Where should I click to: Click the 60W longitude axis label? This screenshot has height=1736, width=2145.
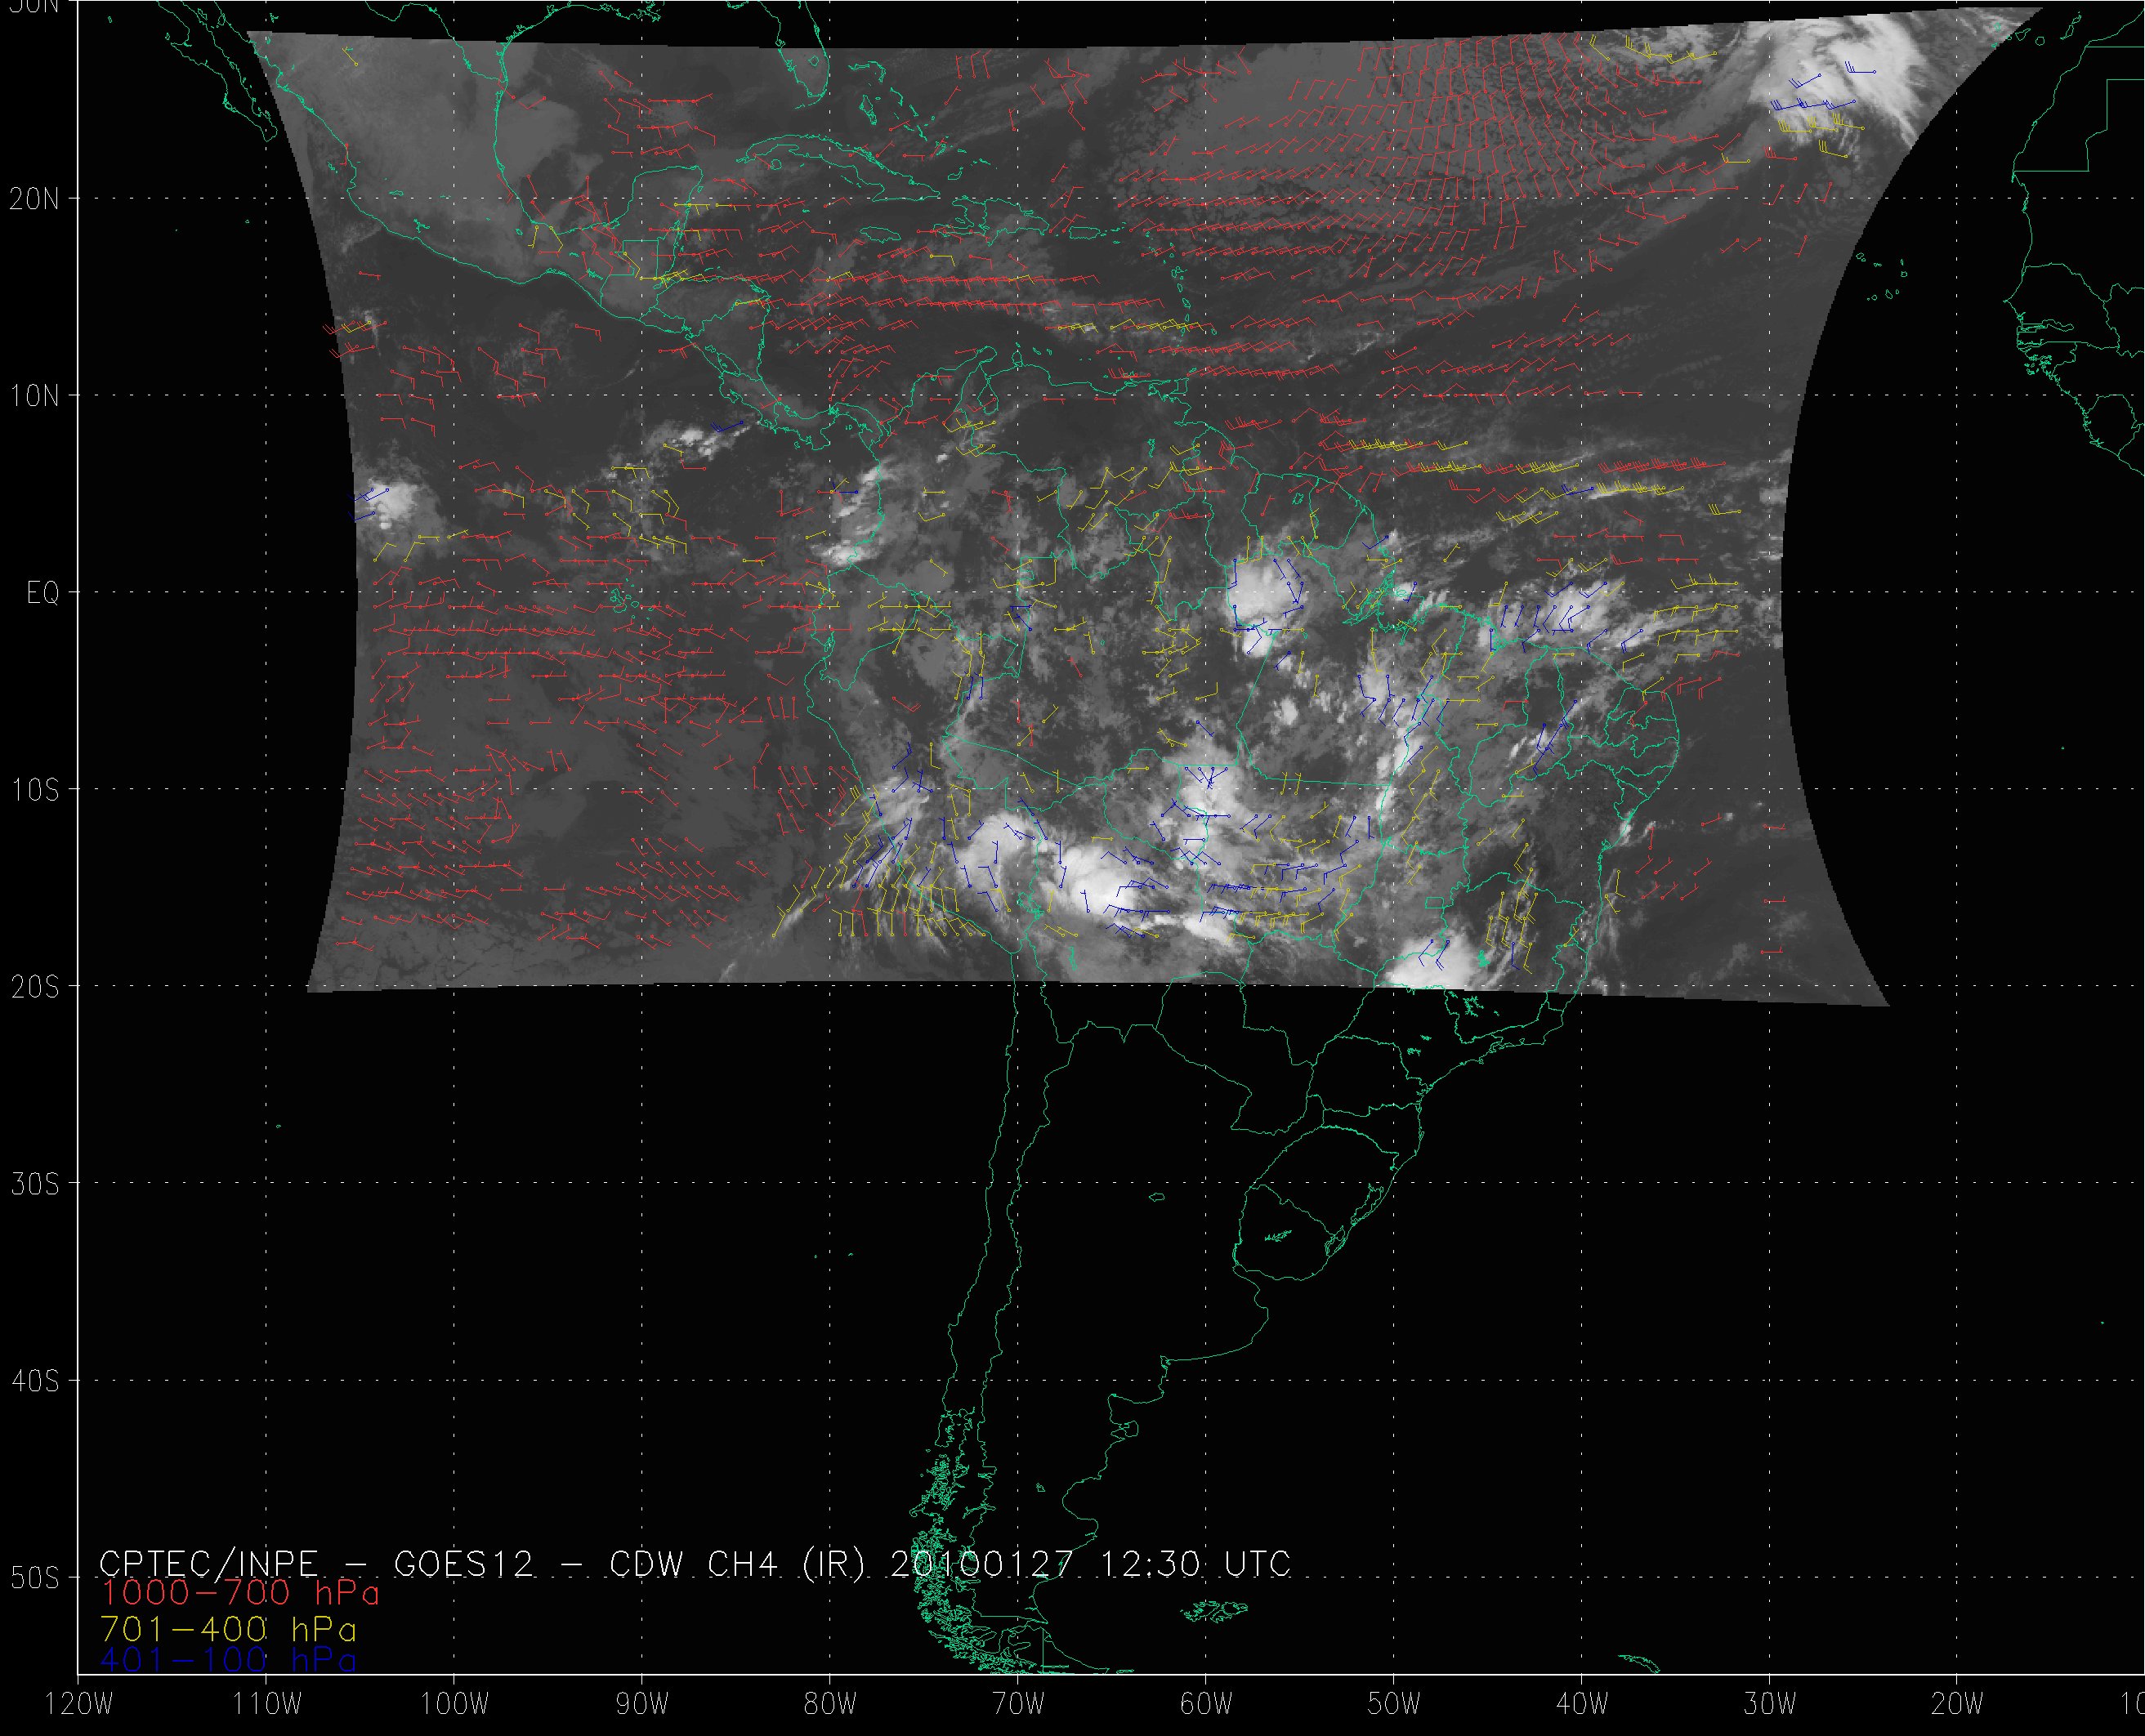(1205, 1705)
